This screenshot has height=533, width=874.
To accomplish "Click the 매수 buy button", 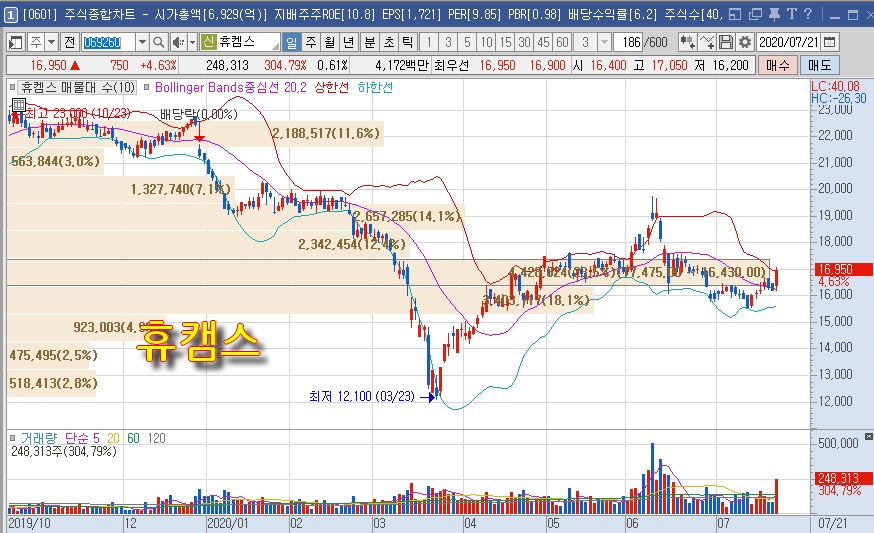I will pos(778,65).
